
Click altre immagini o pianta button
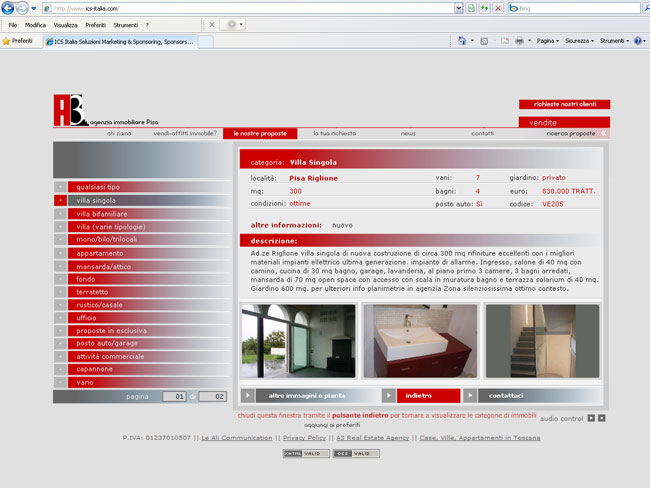(x=310, y=396)
